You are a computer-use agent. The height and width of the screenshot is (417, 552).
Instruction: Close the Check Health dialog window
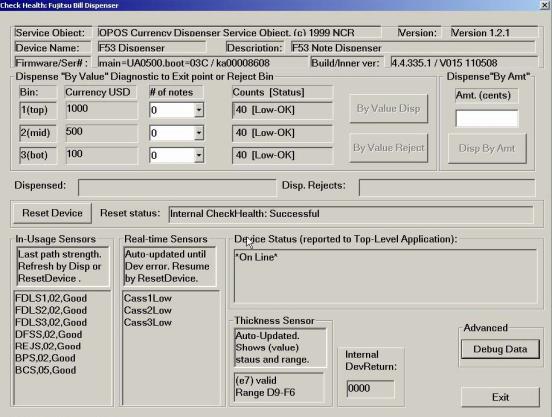click(x=544, y=5)
